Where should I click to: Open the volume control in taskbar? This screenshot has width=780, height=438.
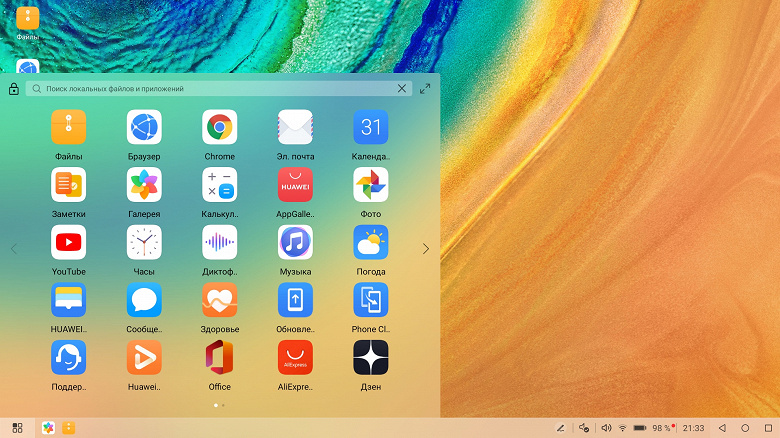coord(606,428)
